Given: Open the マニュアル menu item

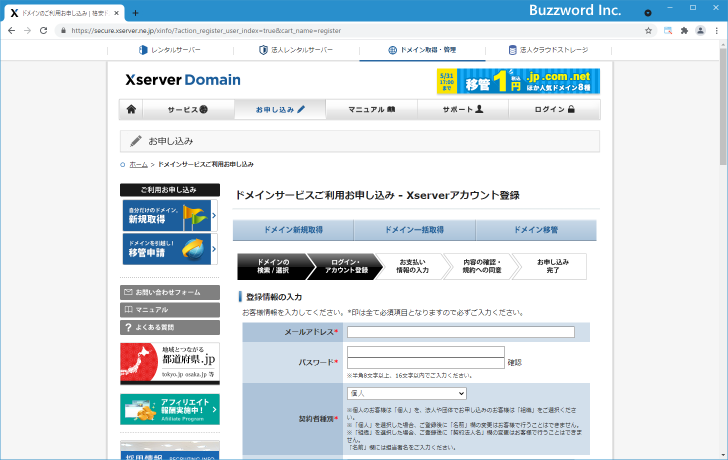Looking at the screenshot, I should click(x=371, y=110).
